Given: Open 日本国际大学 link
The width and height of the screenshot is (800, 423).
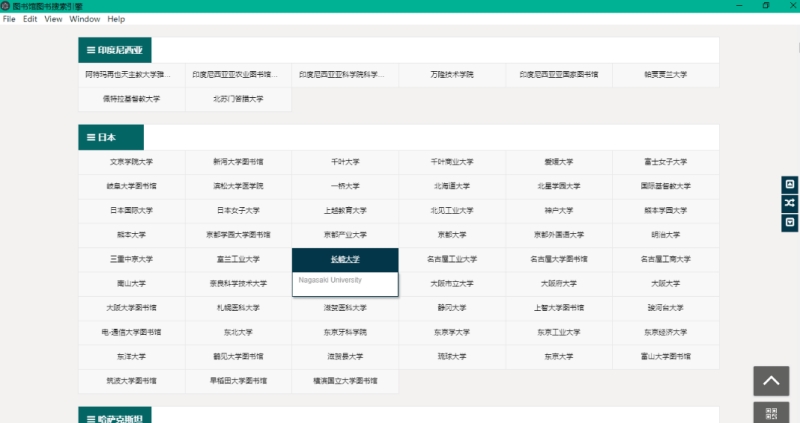Looking at the screenshot, I should [x=132, y=210].
